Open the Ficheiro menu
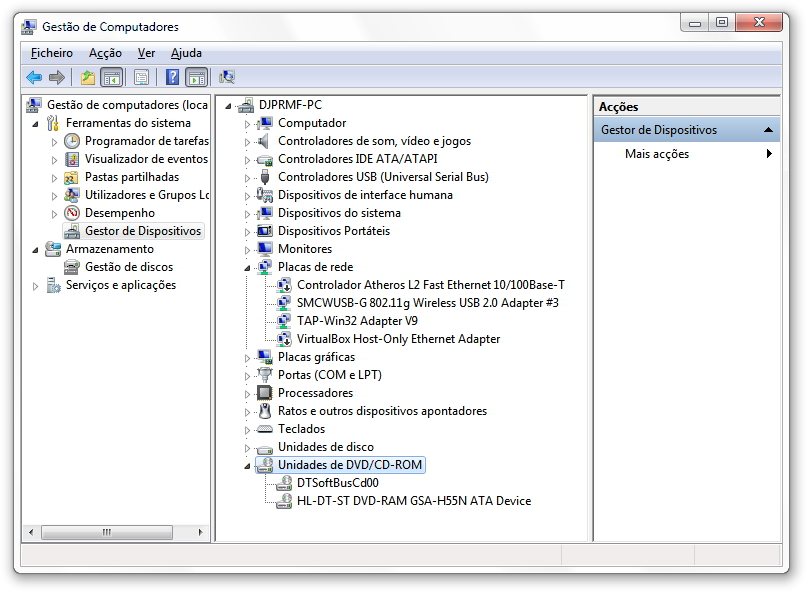 (x=52, y=53)
